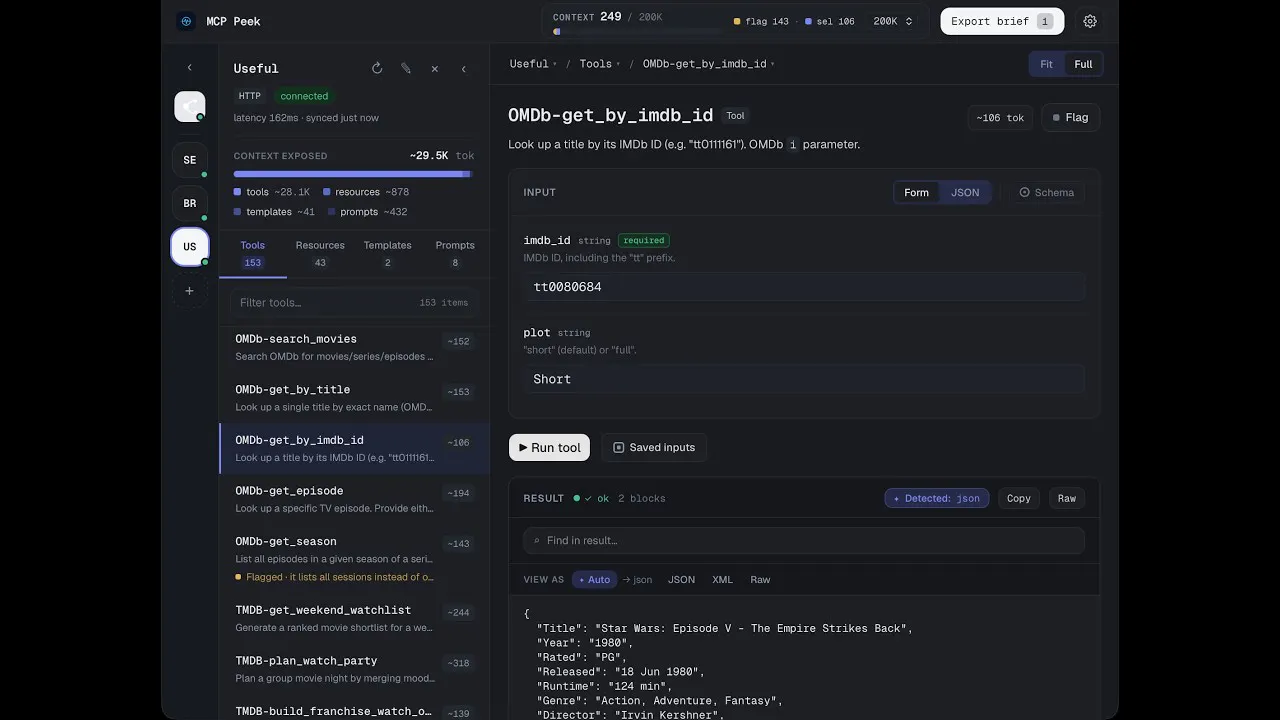
Task: Open Saved inputs
Action: coord(654,447)
